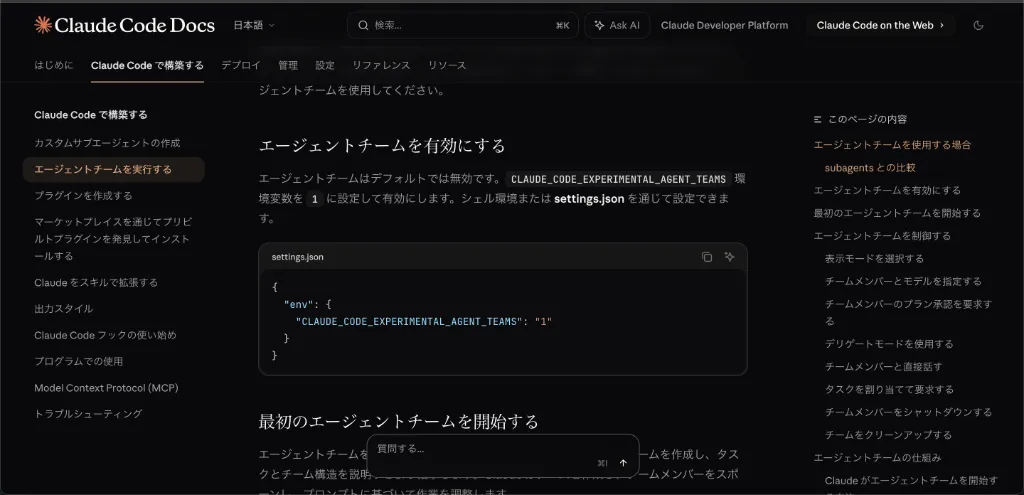Open プラグインを作成する sidebar page
This screenshot has width=1024, height=495.
83,195
